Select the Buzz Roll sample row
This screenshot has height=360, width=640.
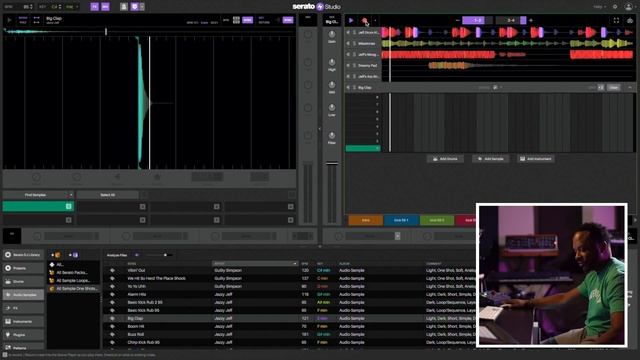coord(288,334)
